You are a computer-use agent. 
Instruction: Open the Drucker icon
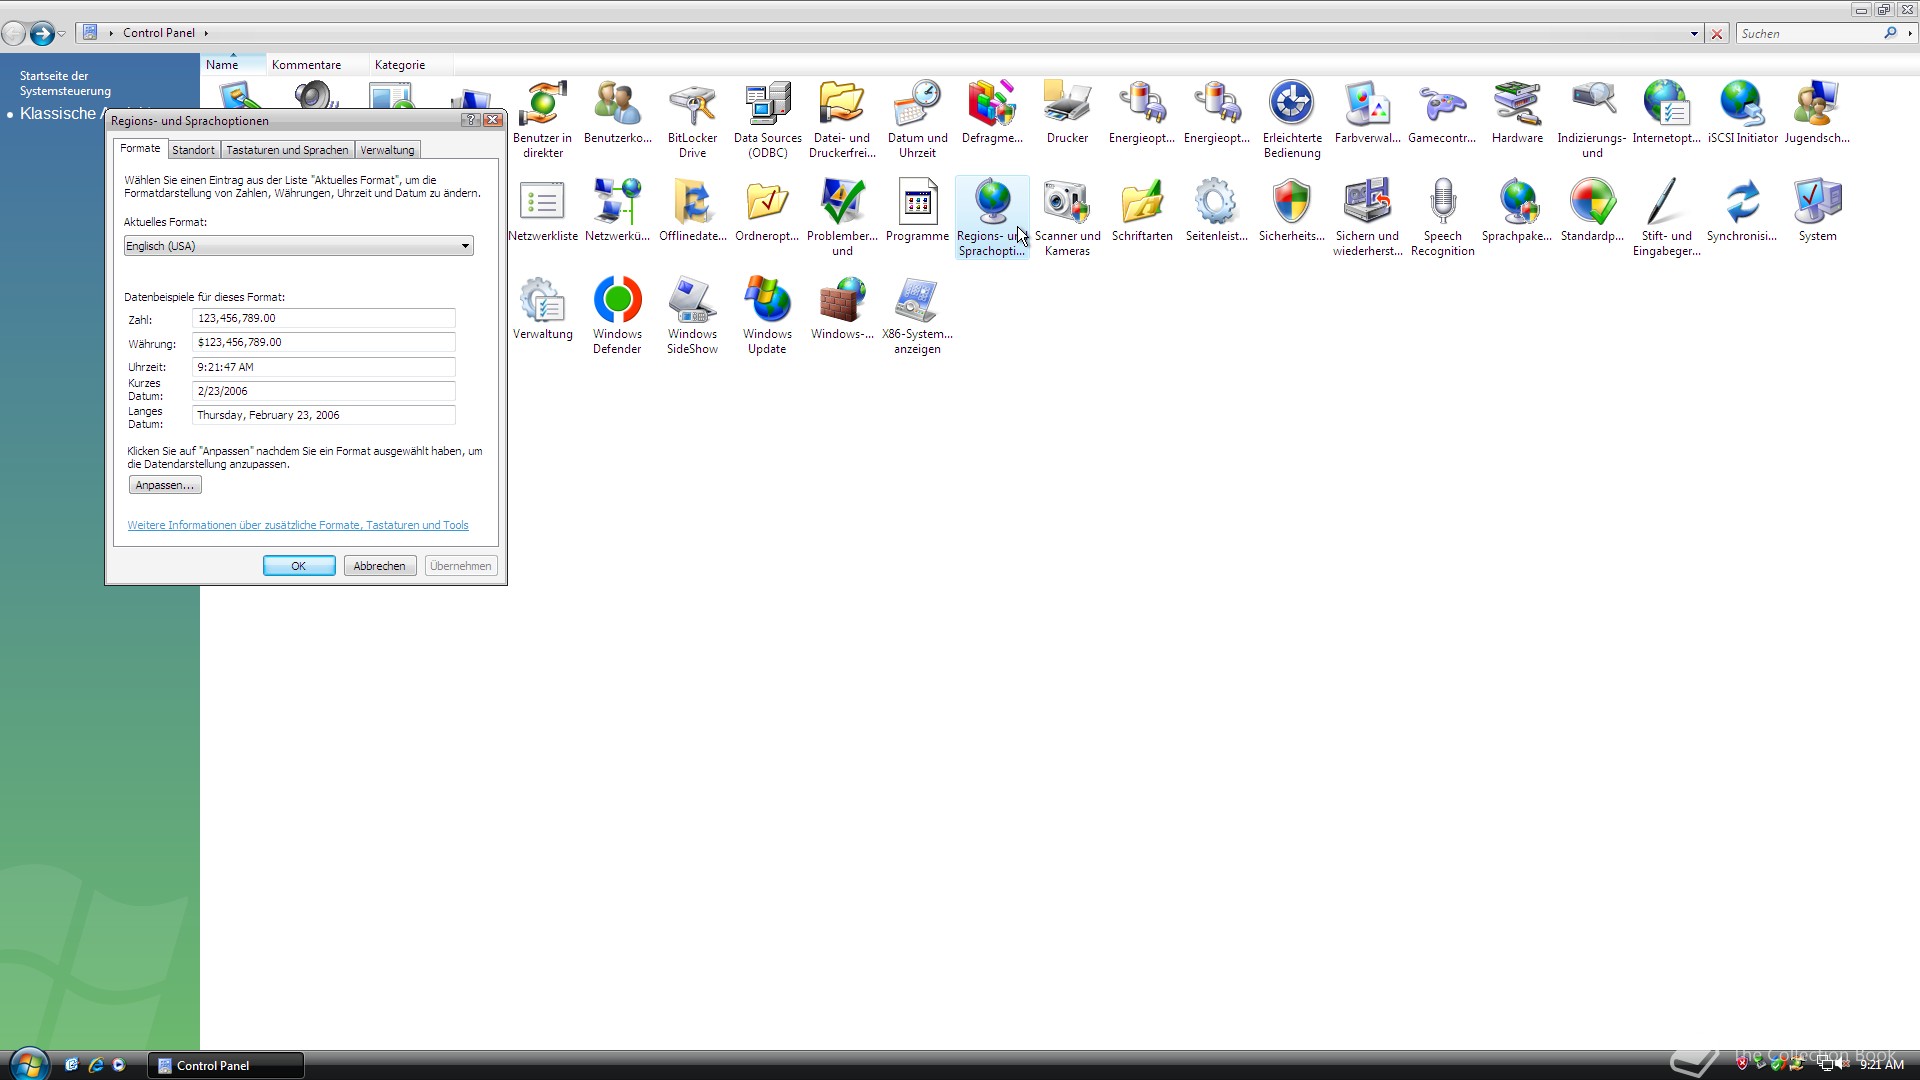1067,112
